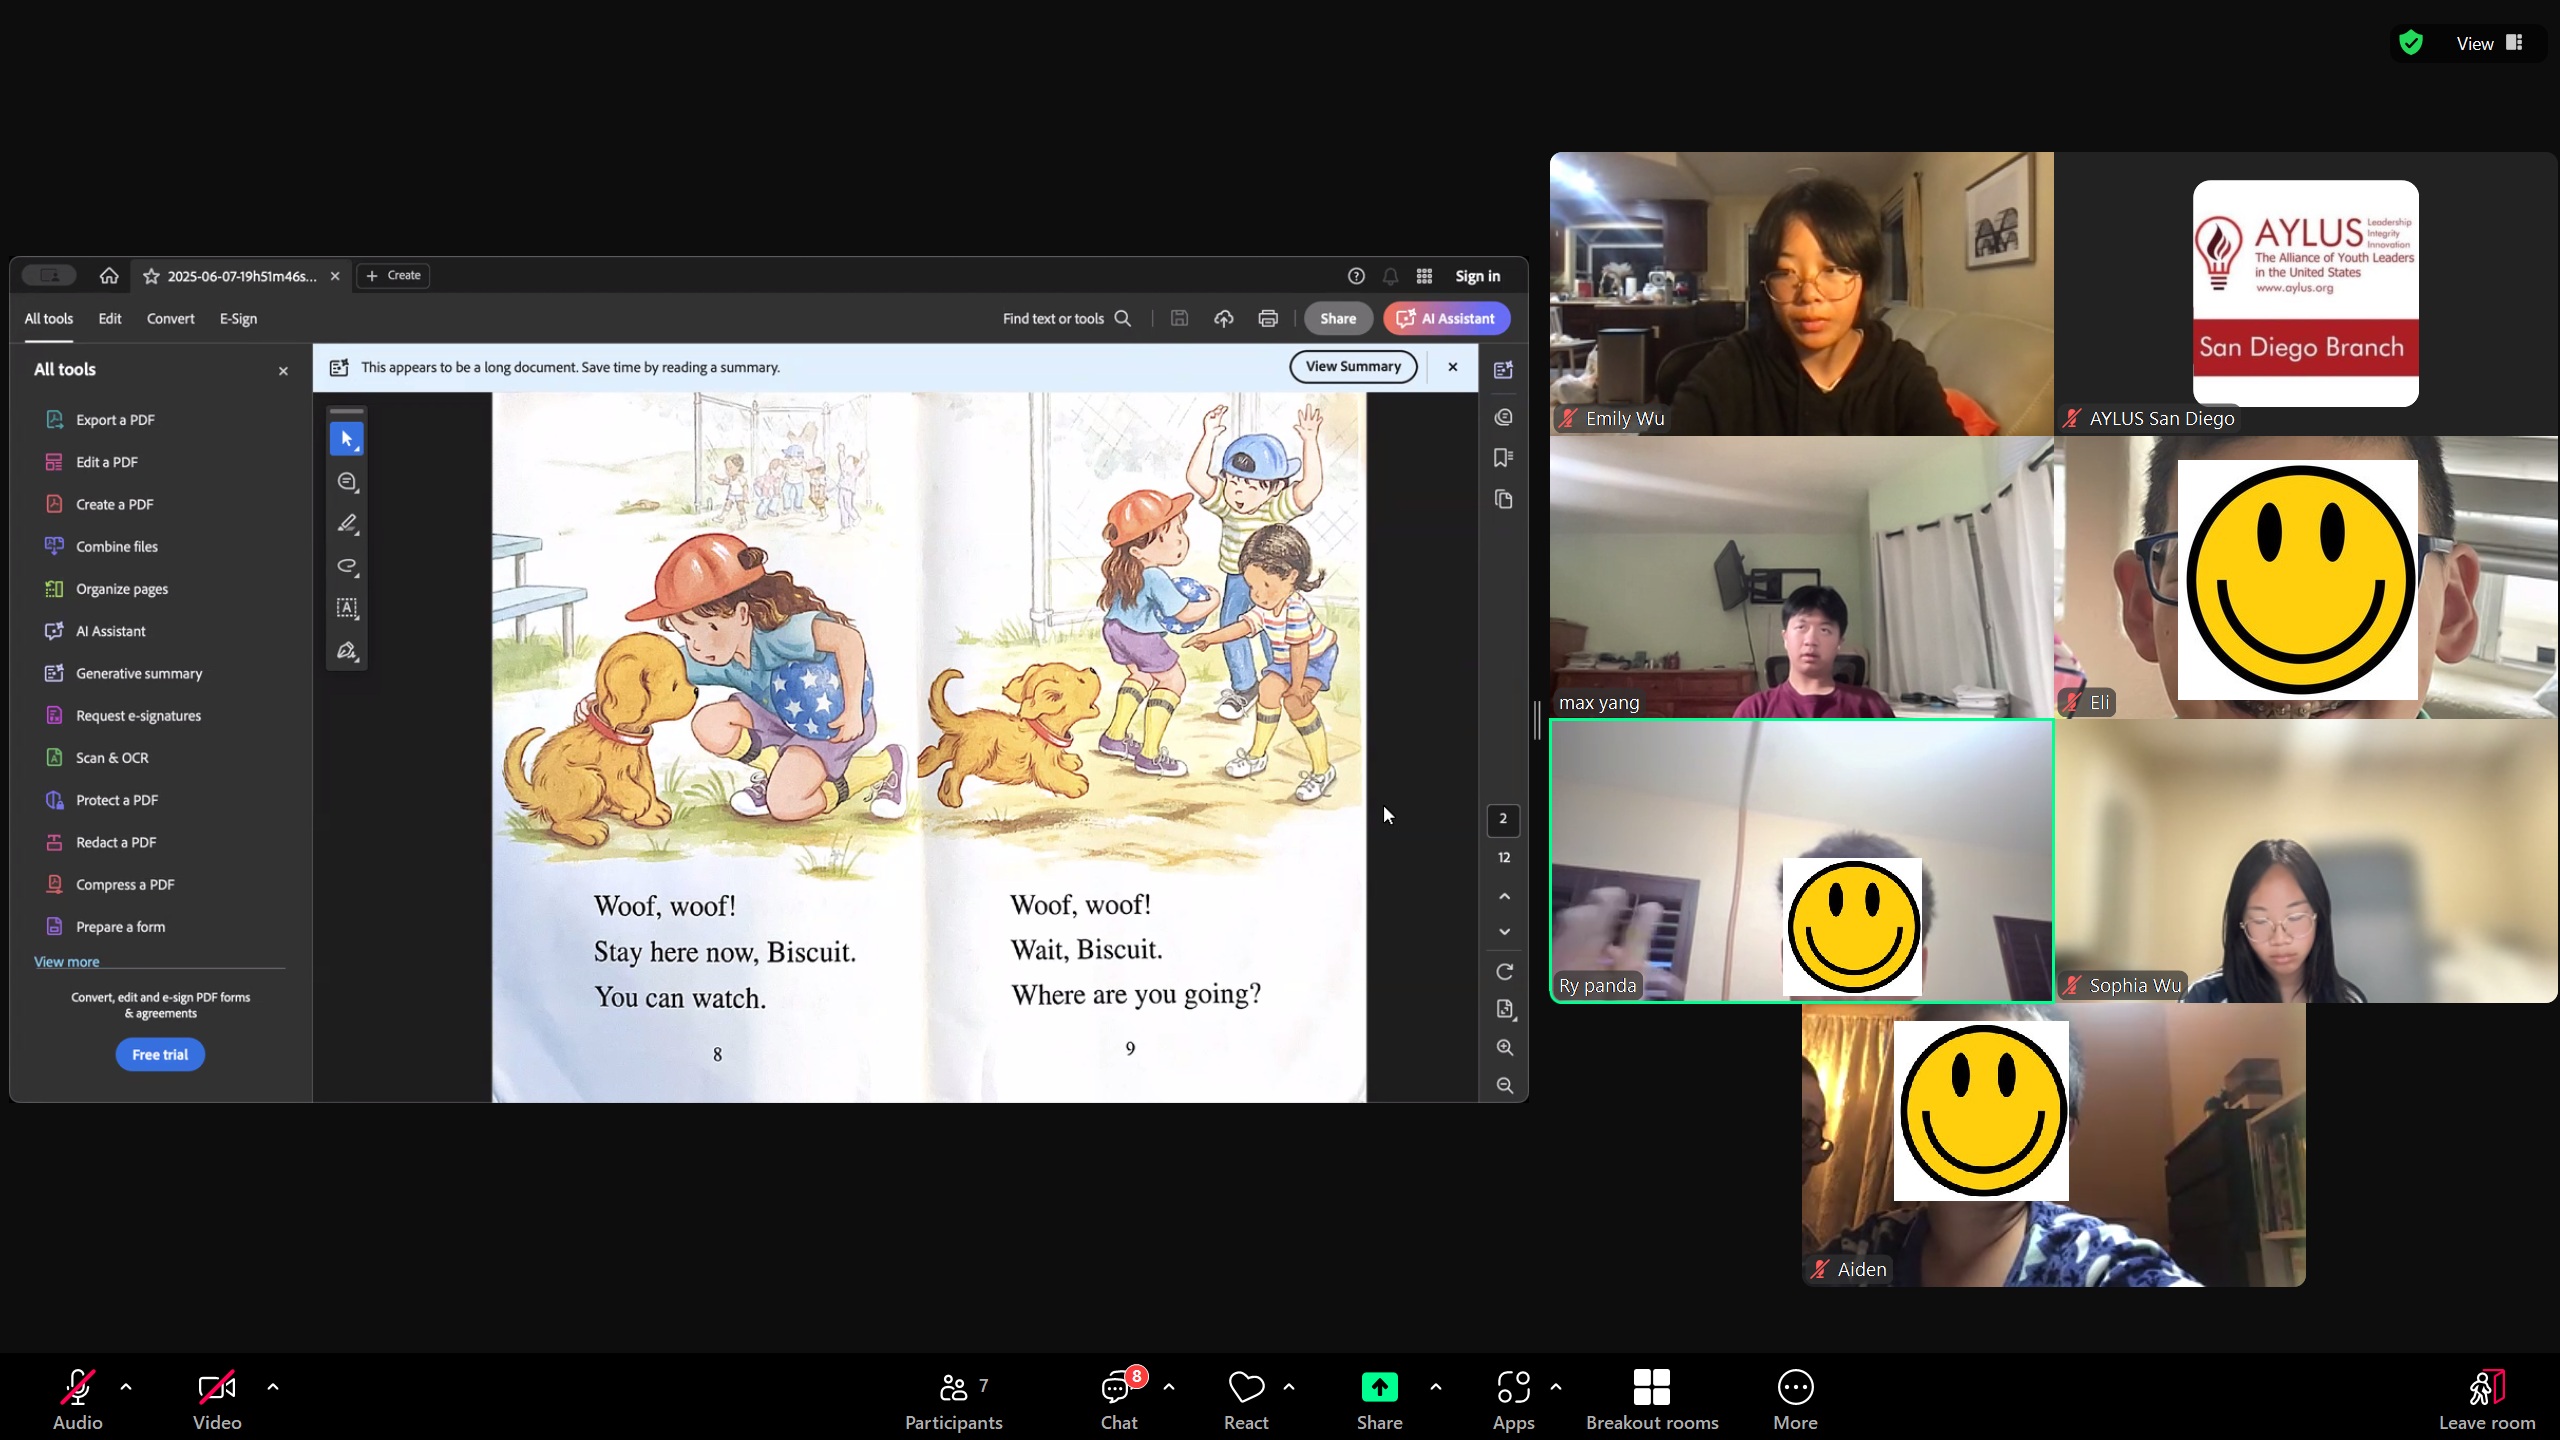Open the comments side panel icon
The width and height of the screenshot is (2560, 1440).
point(1503,417)
